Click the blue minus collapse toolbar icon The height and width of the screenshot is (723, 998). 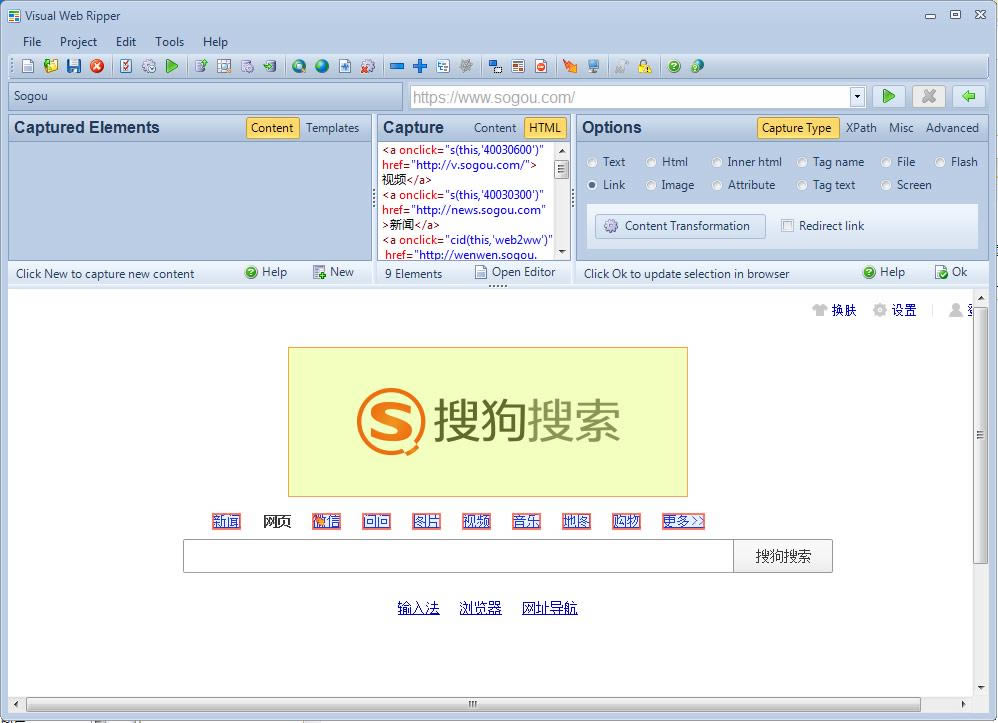point(397,66)
